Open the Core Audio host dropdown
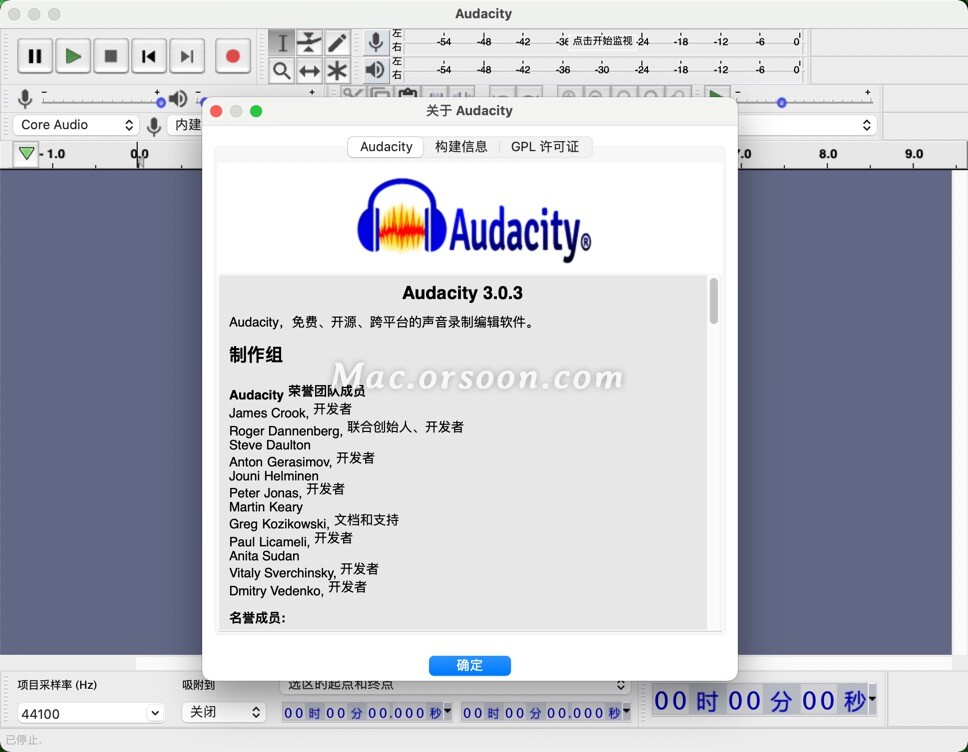This screenshot has height=752, width=968. 75,125
